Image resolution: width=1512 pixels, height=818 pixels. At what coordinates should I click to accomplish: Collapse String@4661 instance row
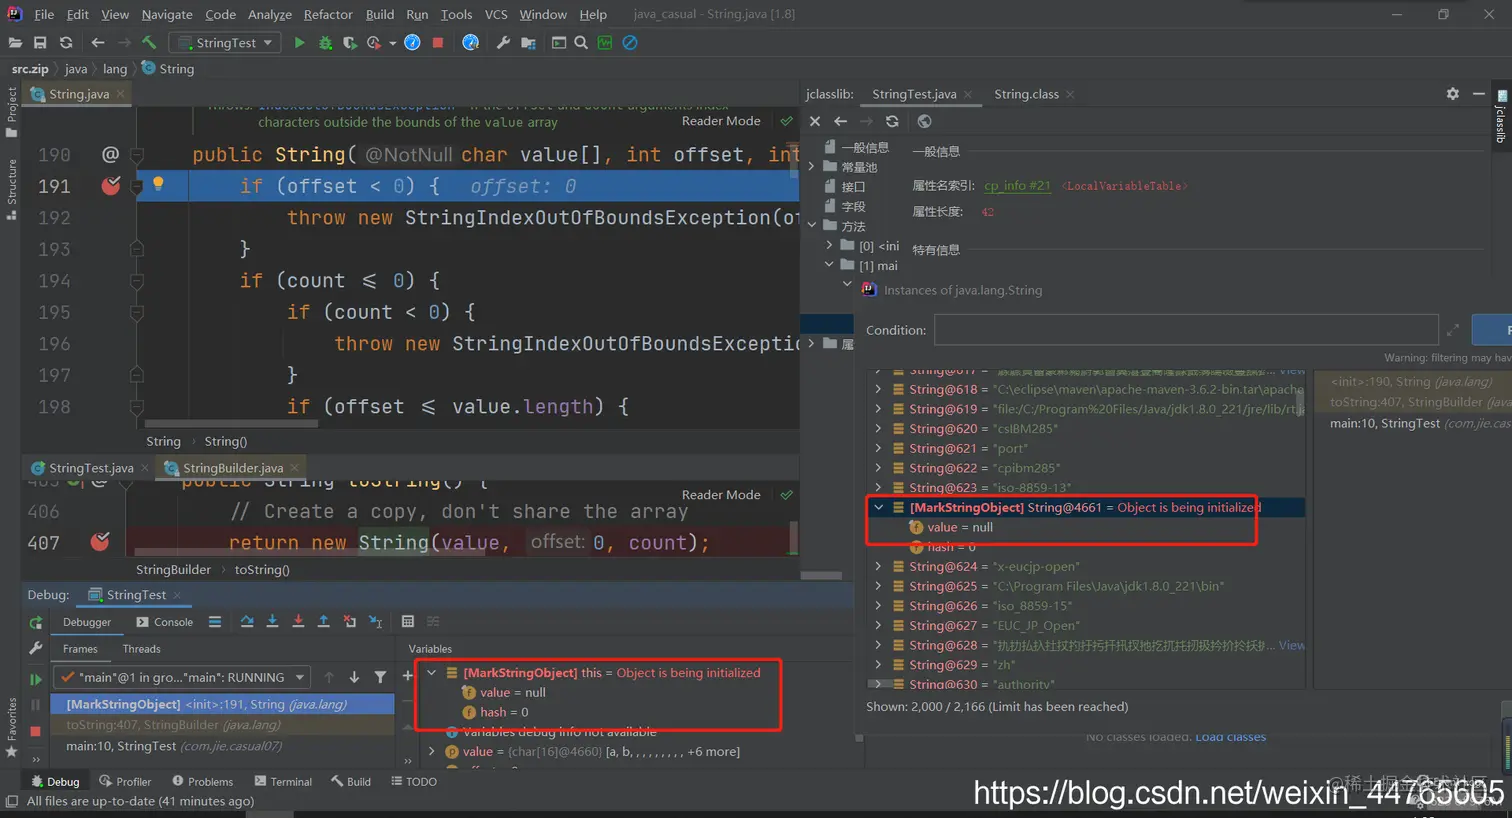(x=878, y=508)
